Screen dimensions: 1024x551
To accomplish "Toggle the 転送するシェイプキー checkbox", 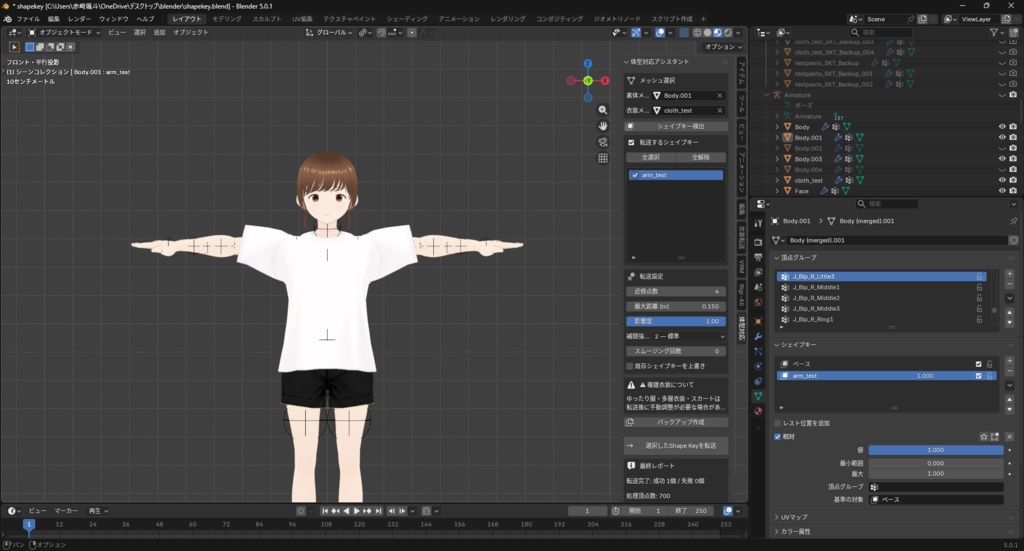I will pos(631,142).
